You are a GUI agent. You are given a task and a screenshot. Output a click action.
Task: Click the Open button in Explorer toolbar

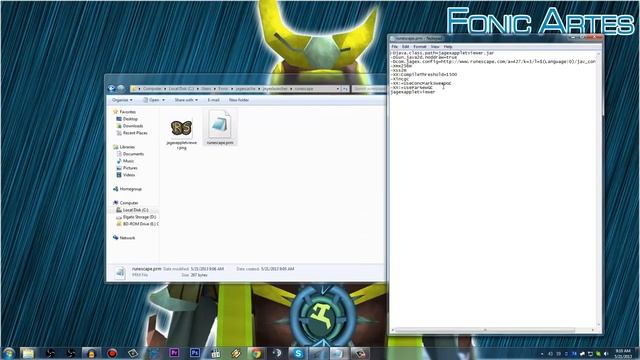tap(151, 100)
